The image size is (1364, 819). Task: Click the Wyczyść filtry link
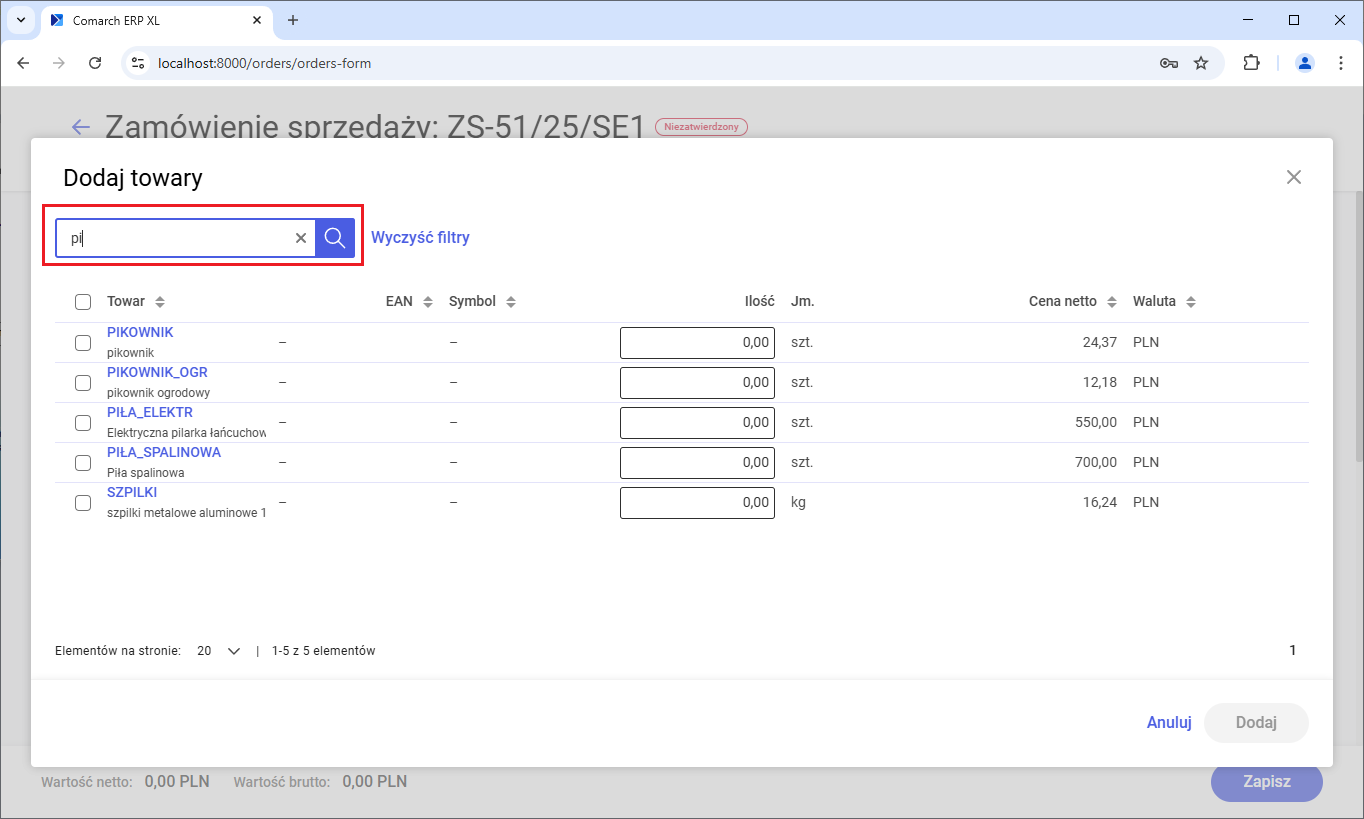coord(420,238)
